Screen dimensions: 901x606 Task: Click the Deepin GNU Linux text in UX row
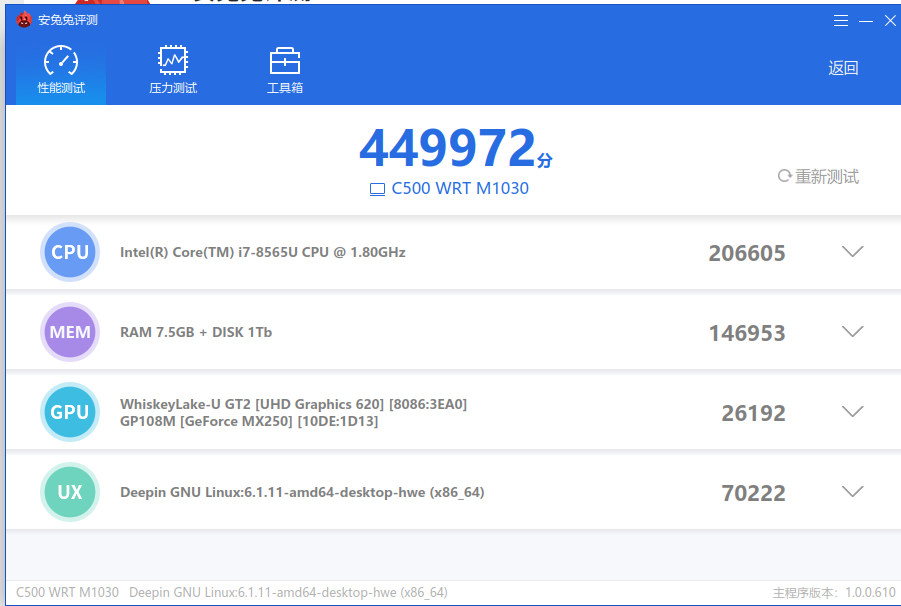[x=302, y=492]
